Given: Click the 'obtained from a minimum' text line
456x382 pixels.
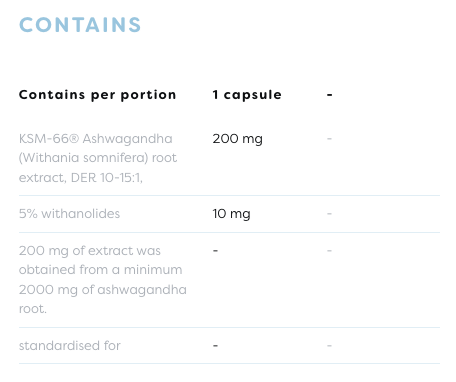Looking at the screenshot, I should click(x=101, y=270).
